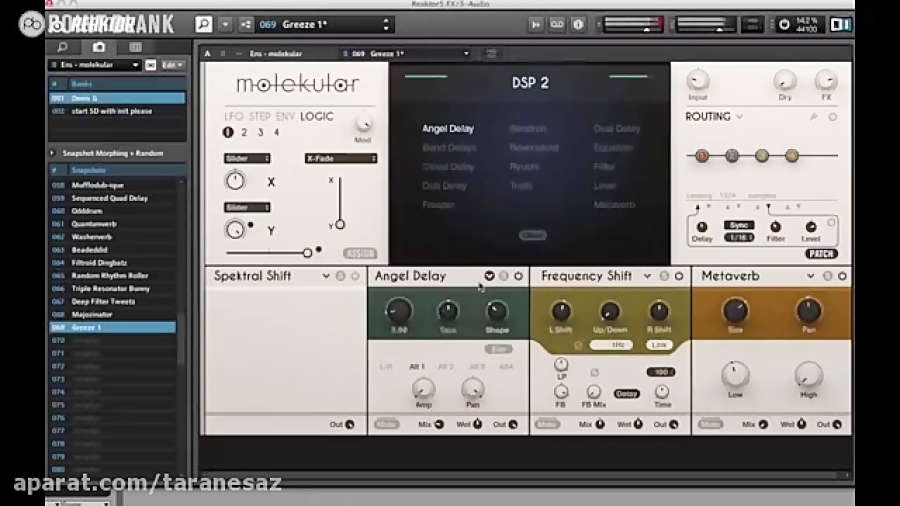Switch to the ENV modulator tab

click(285, 116)
